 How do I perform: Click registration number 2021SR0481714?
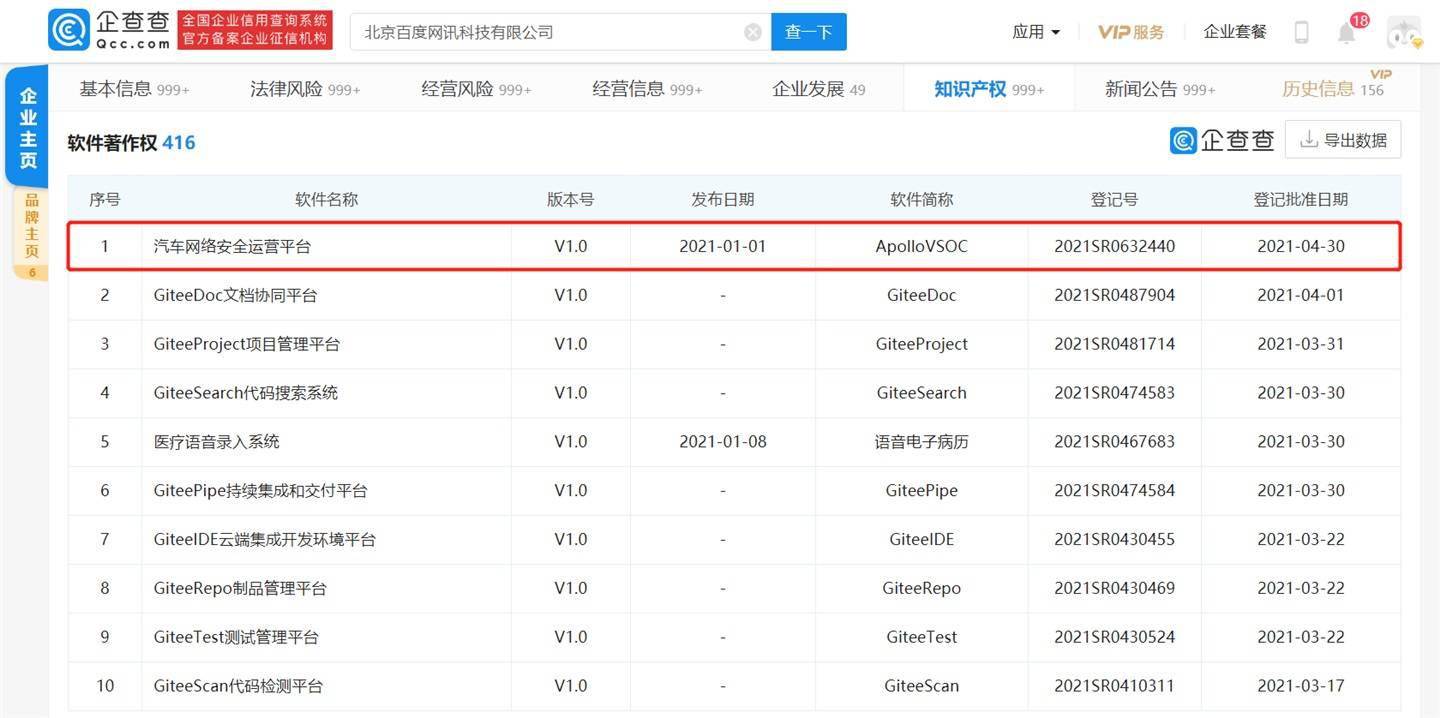tap(1114, 344)
